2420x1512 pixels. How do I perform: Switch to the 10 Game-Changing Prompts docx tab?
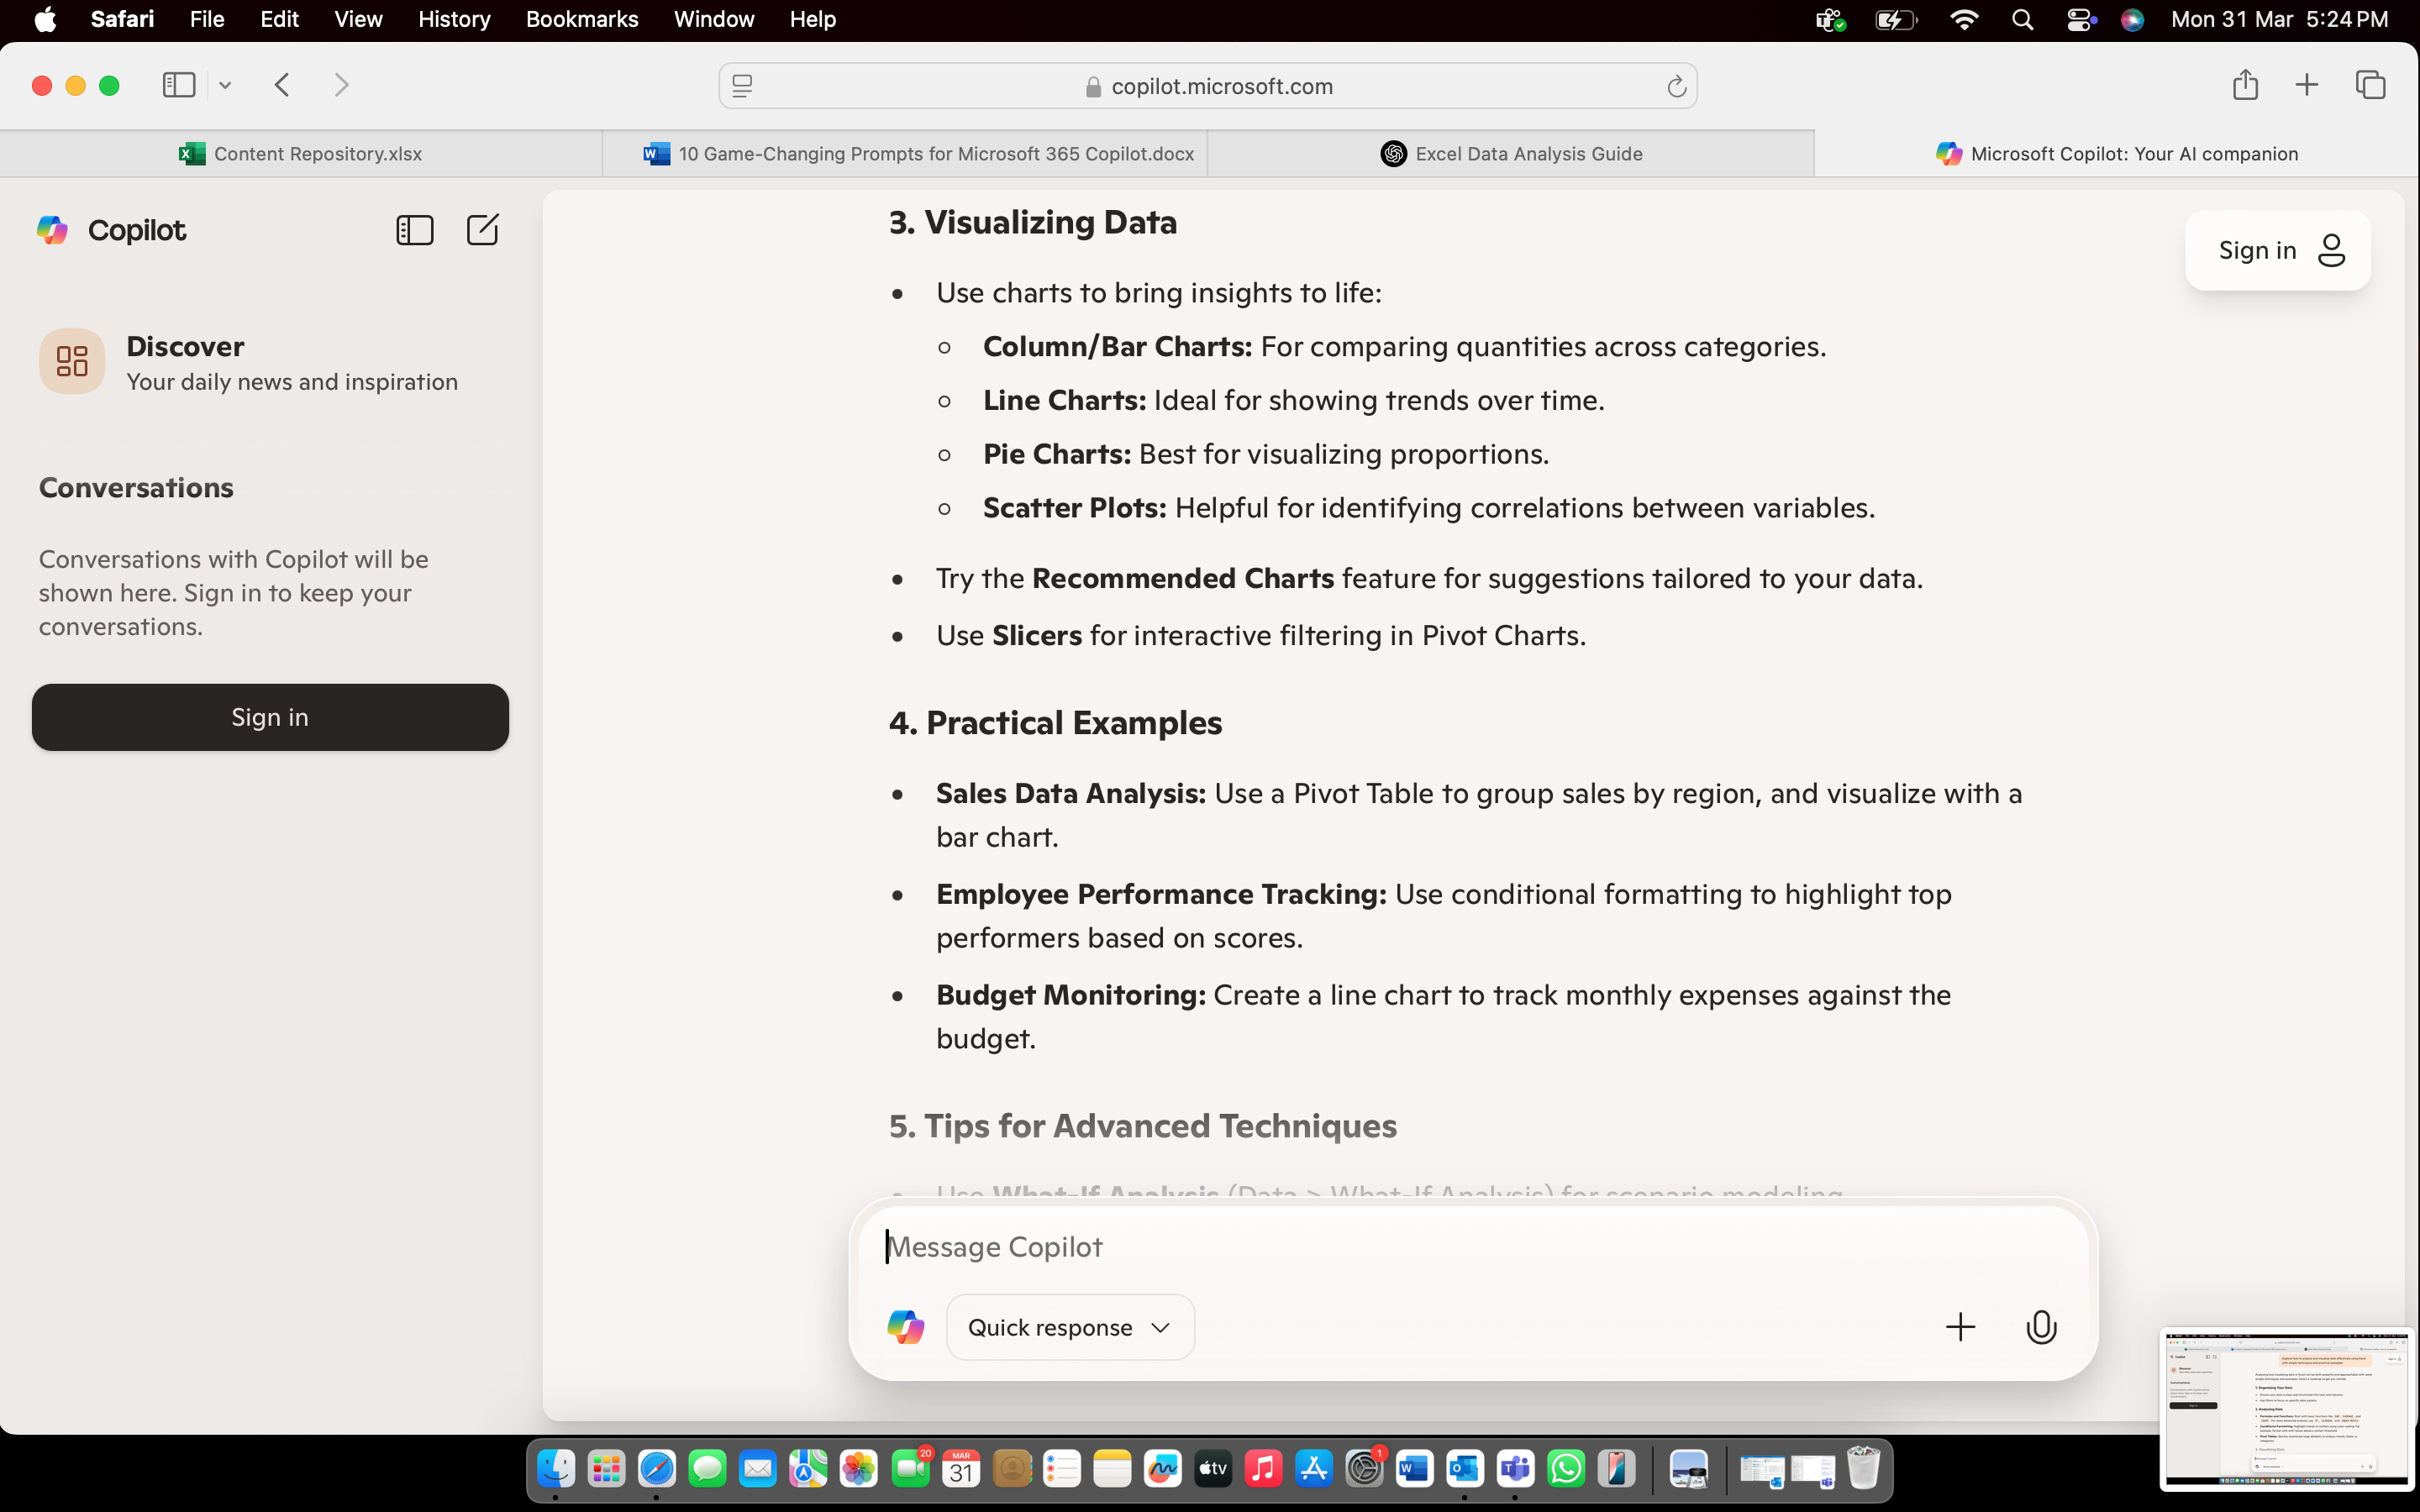905,153
